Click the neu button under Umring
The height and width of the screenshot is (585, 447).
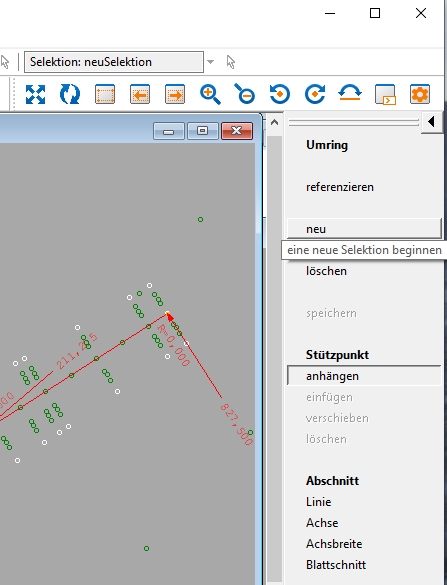tap(364, 229)
